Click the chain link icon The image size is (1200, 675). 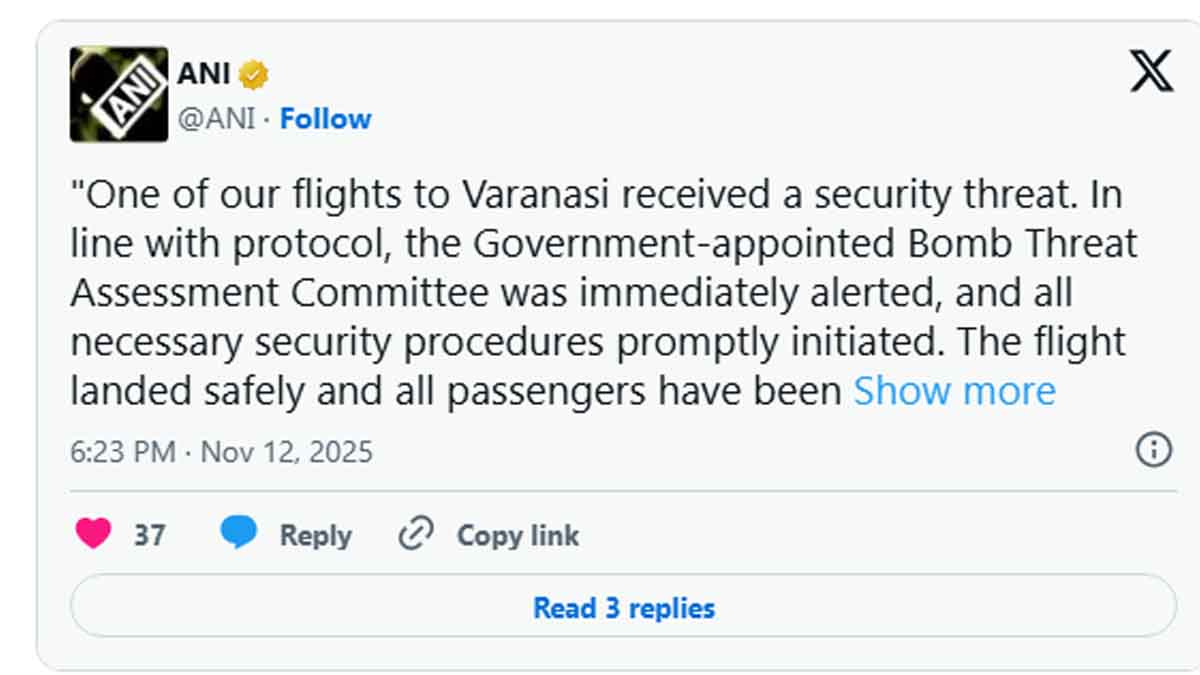click(x=415, y=534)
